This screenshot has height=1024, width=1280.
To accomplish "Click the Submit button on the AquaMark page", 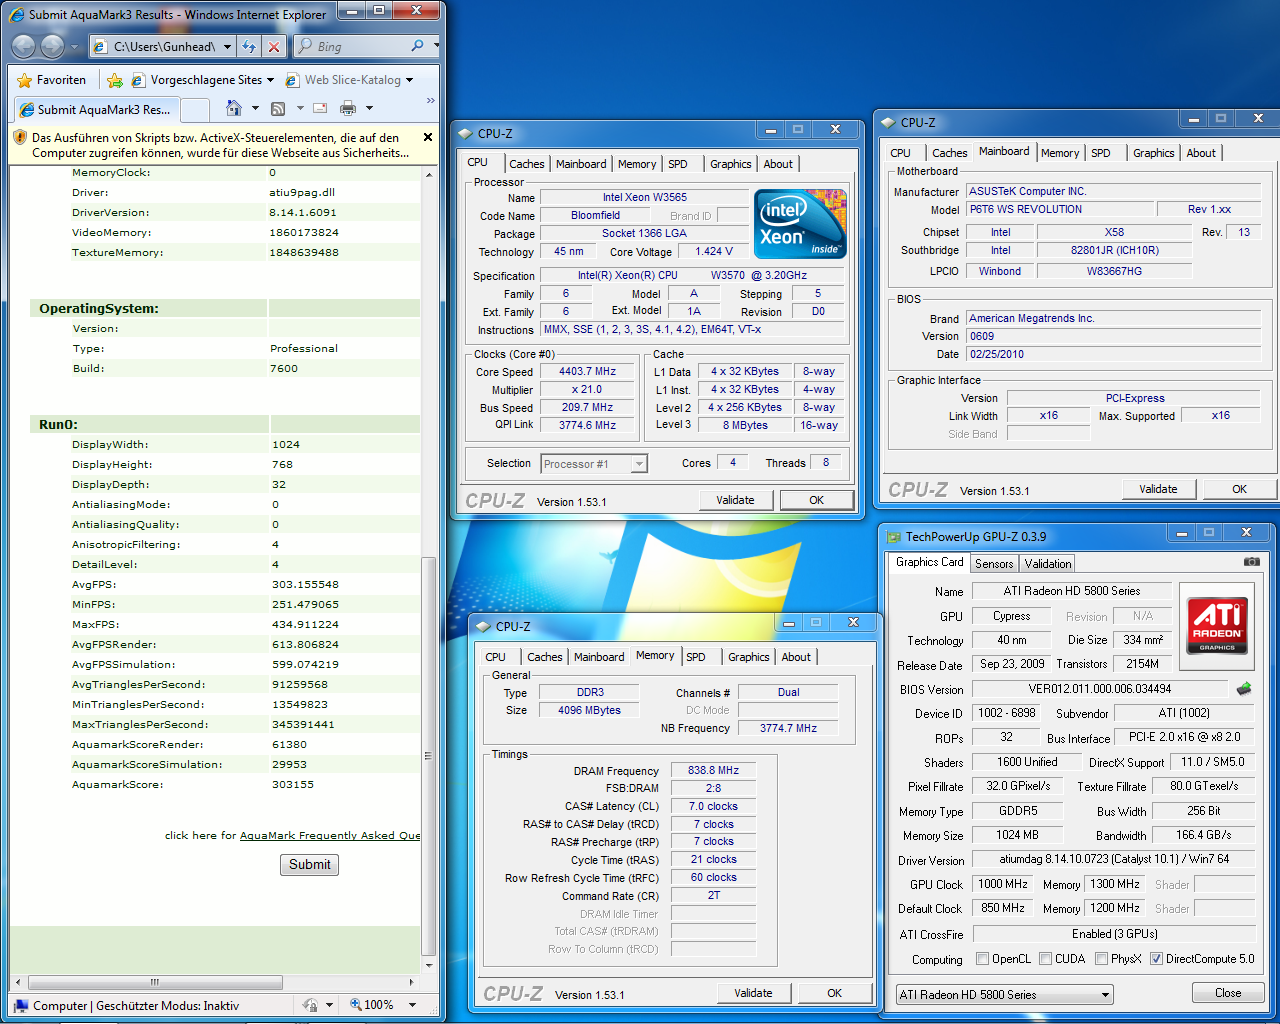I will coord(309,865).
